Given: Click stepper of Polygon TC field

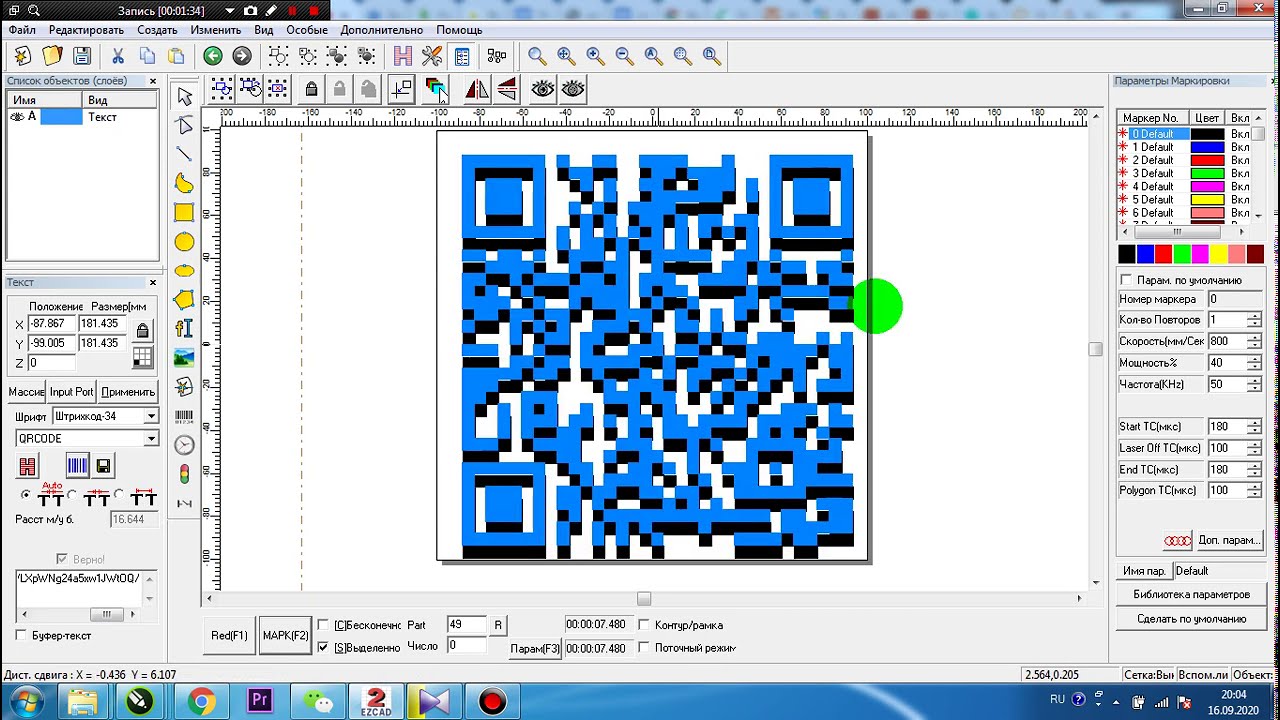Looking at the screenshot, I should click(1254, 490).
